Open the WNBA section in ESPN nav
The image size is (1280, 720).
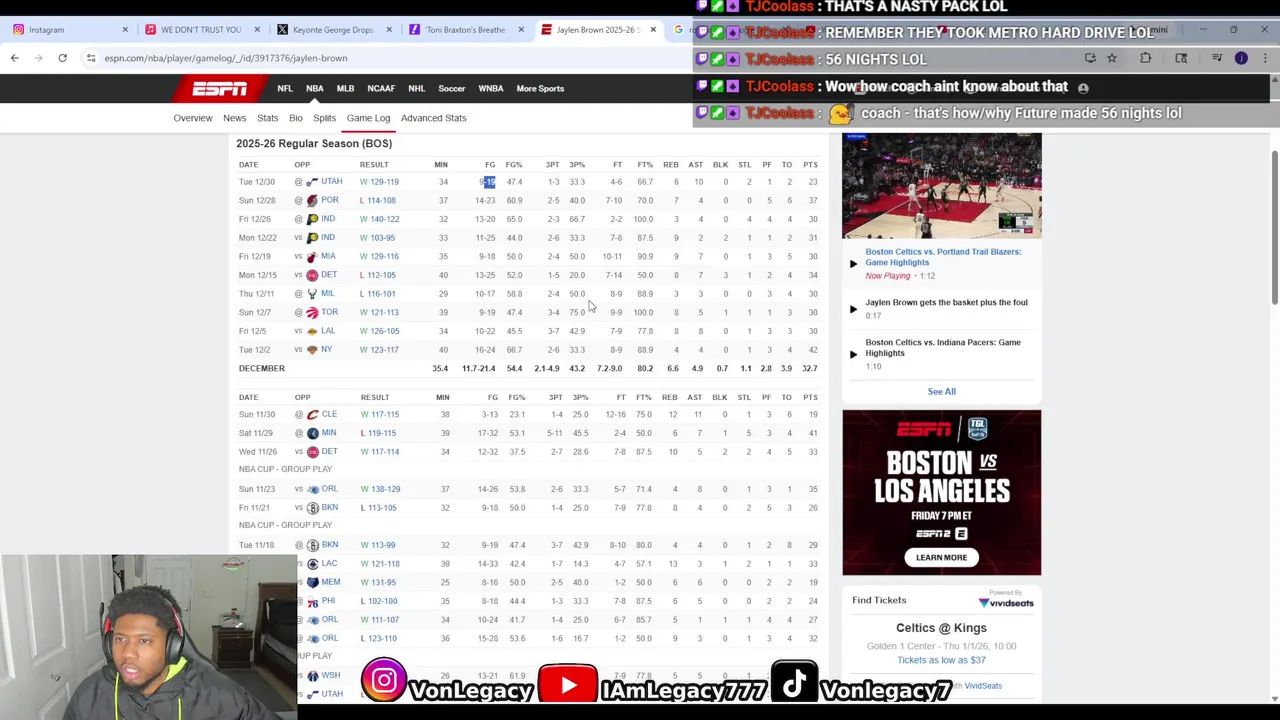pos(491,89)
